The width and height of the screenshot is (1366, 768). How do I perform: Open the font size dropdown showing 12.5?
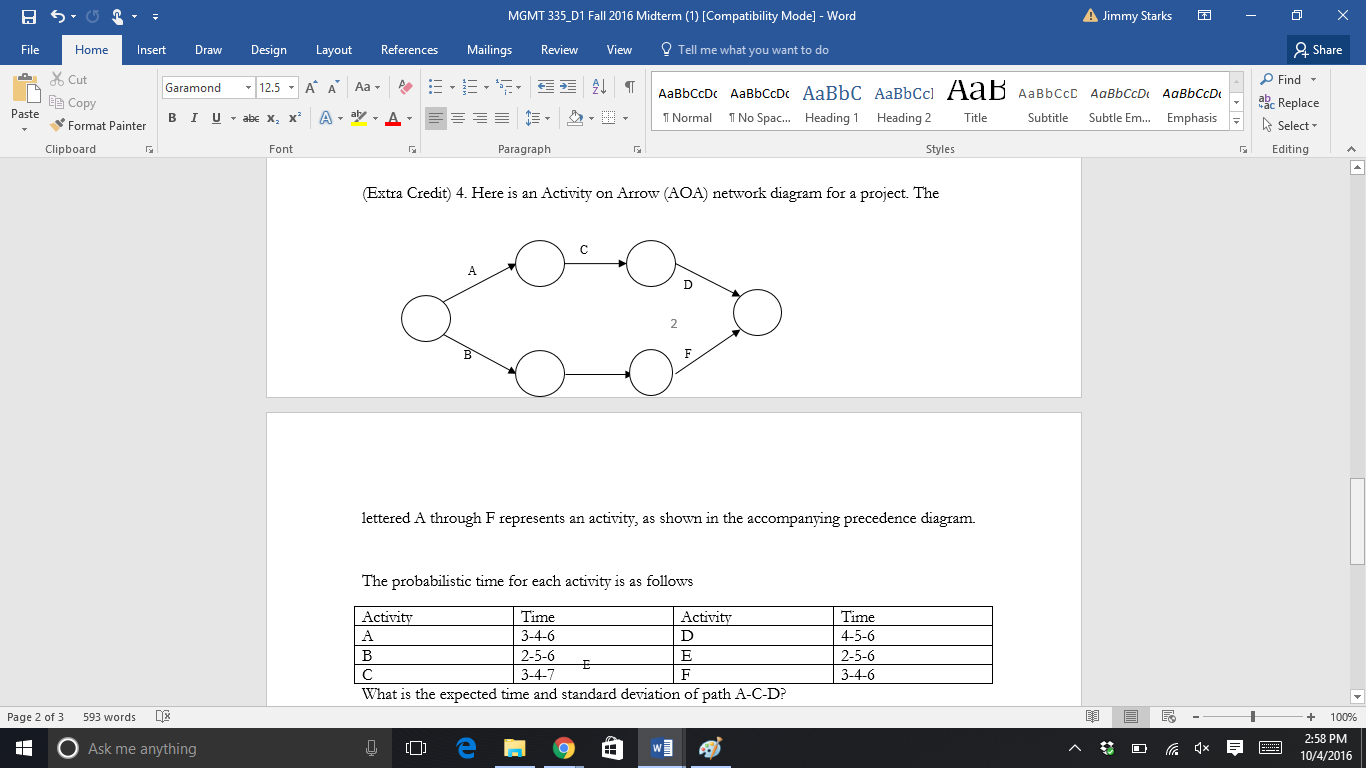[x=291, y=88]
